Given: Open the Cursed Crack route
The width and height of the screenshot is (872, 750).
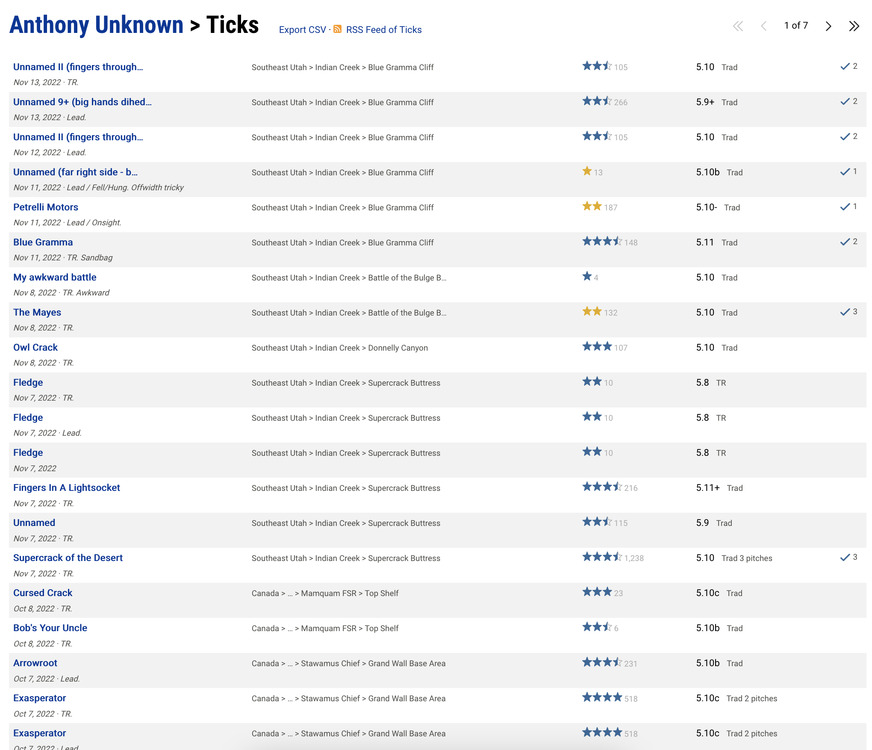Looking at the screenshot, I should 43,593.
